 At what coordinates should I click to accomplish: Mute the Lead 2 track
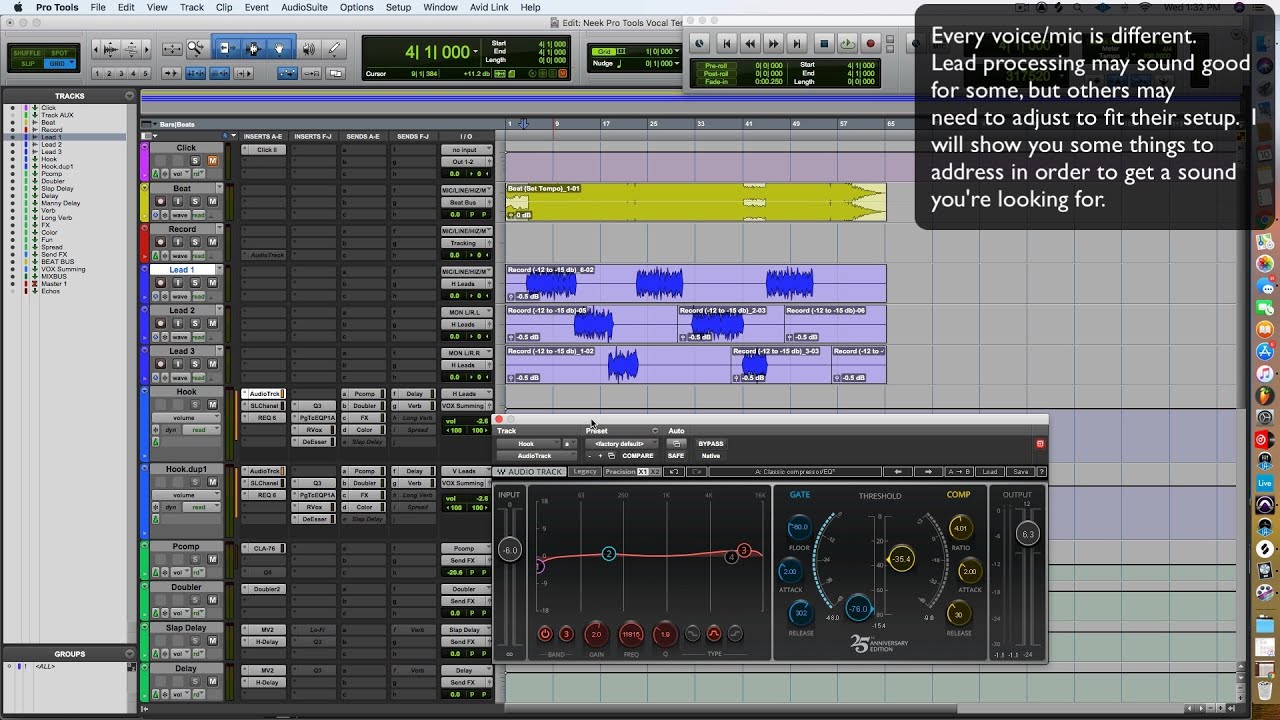click(x=212, y=324)
